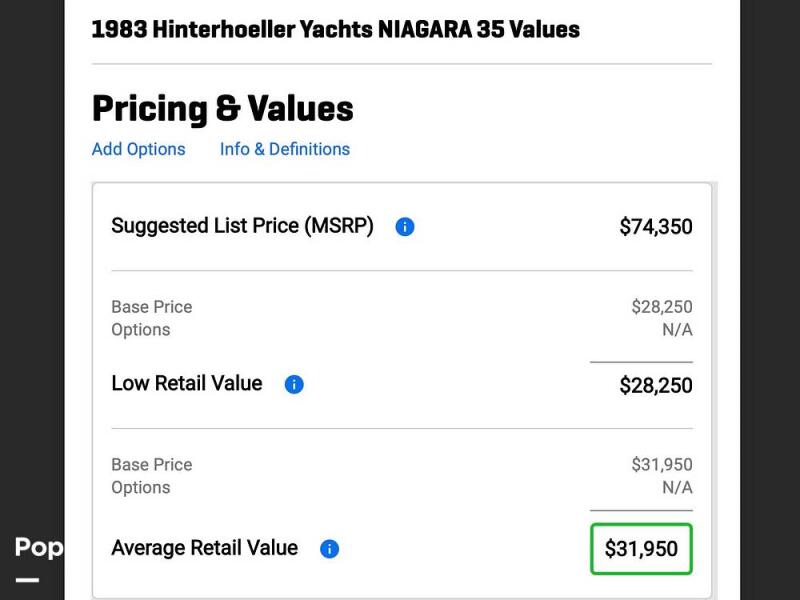Click the gray $31,950 base price amount
Screen dimensions: 800x600
coord(662,465)
